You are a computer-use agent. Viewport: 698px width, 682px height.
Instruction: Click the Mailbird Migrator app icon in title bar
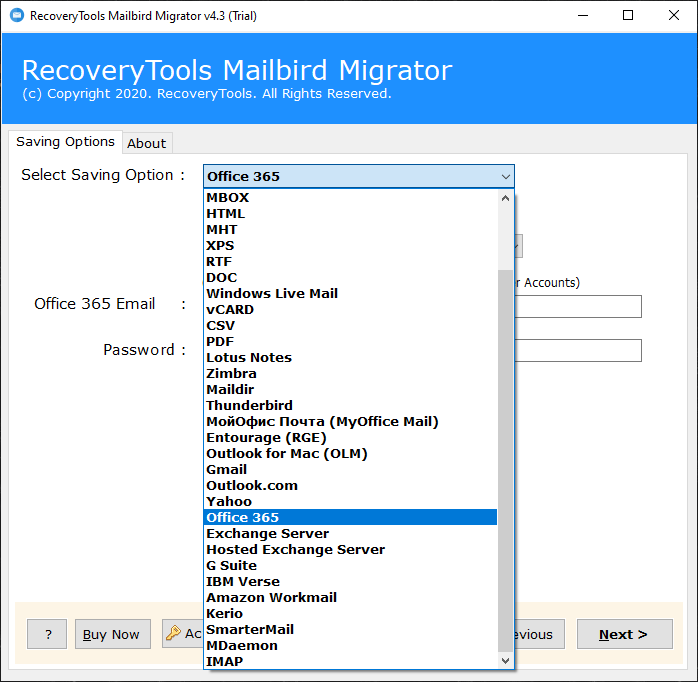17,16
